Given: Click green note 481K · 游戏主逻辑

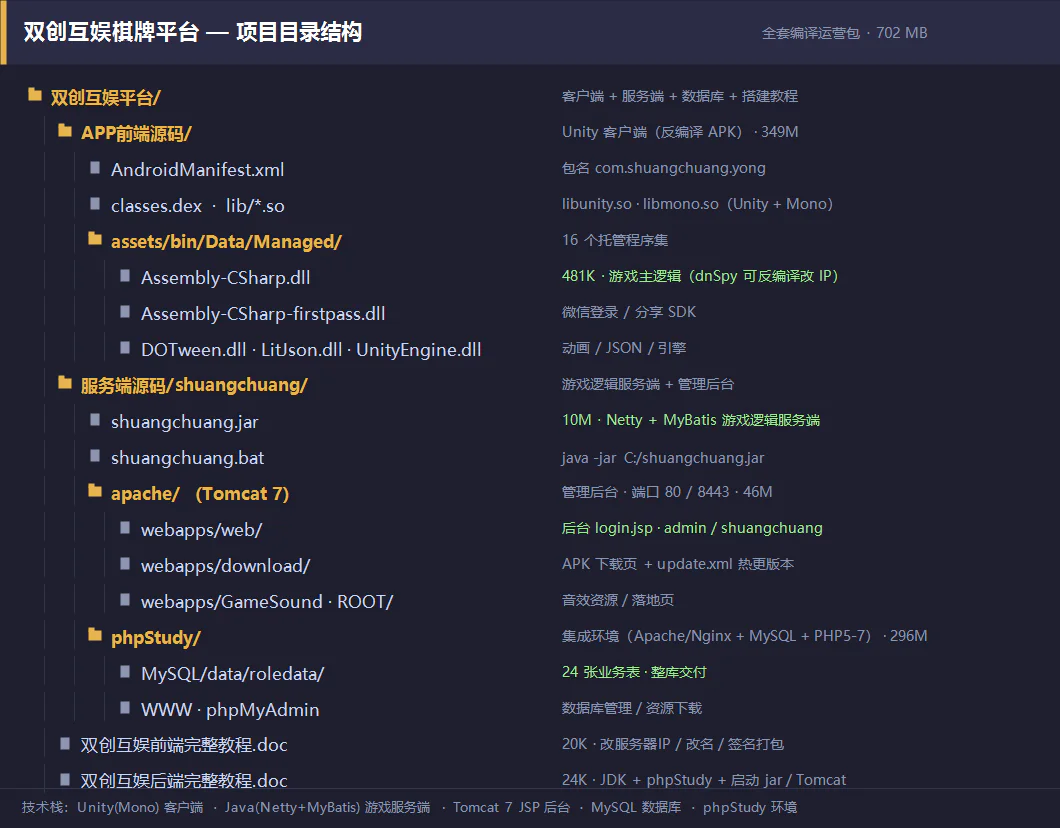Looking at the screenshot, I should point(700,276).
